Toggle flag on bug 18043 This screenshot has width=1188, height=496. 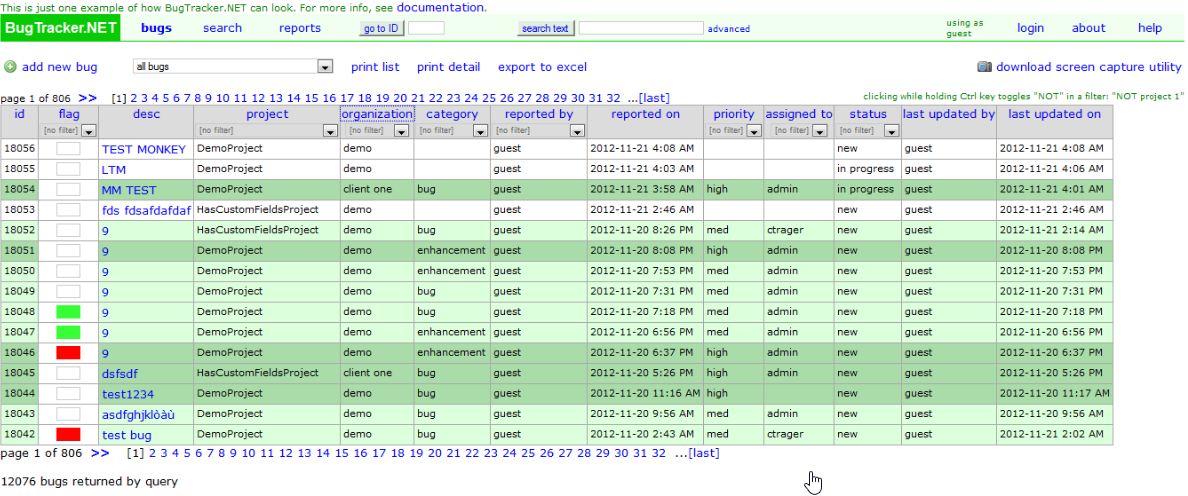point(68,413)
